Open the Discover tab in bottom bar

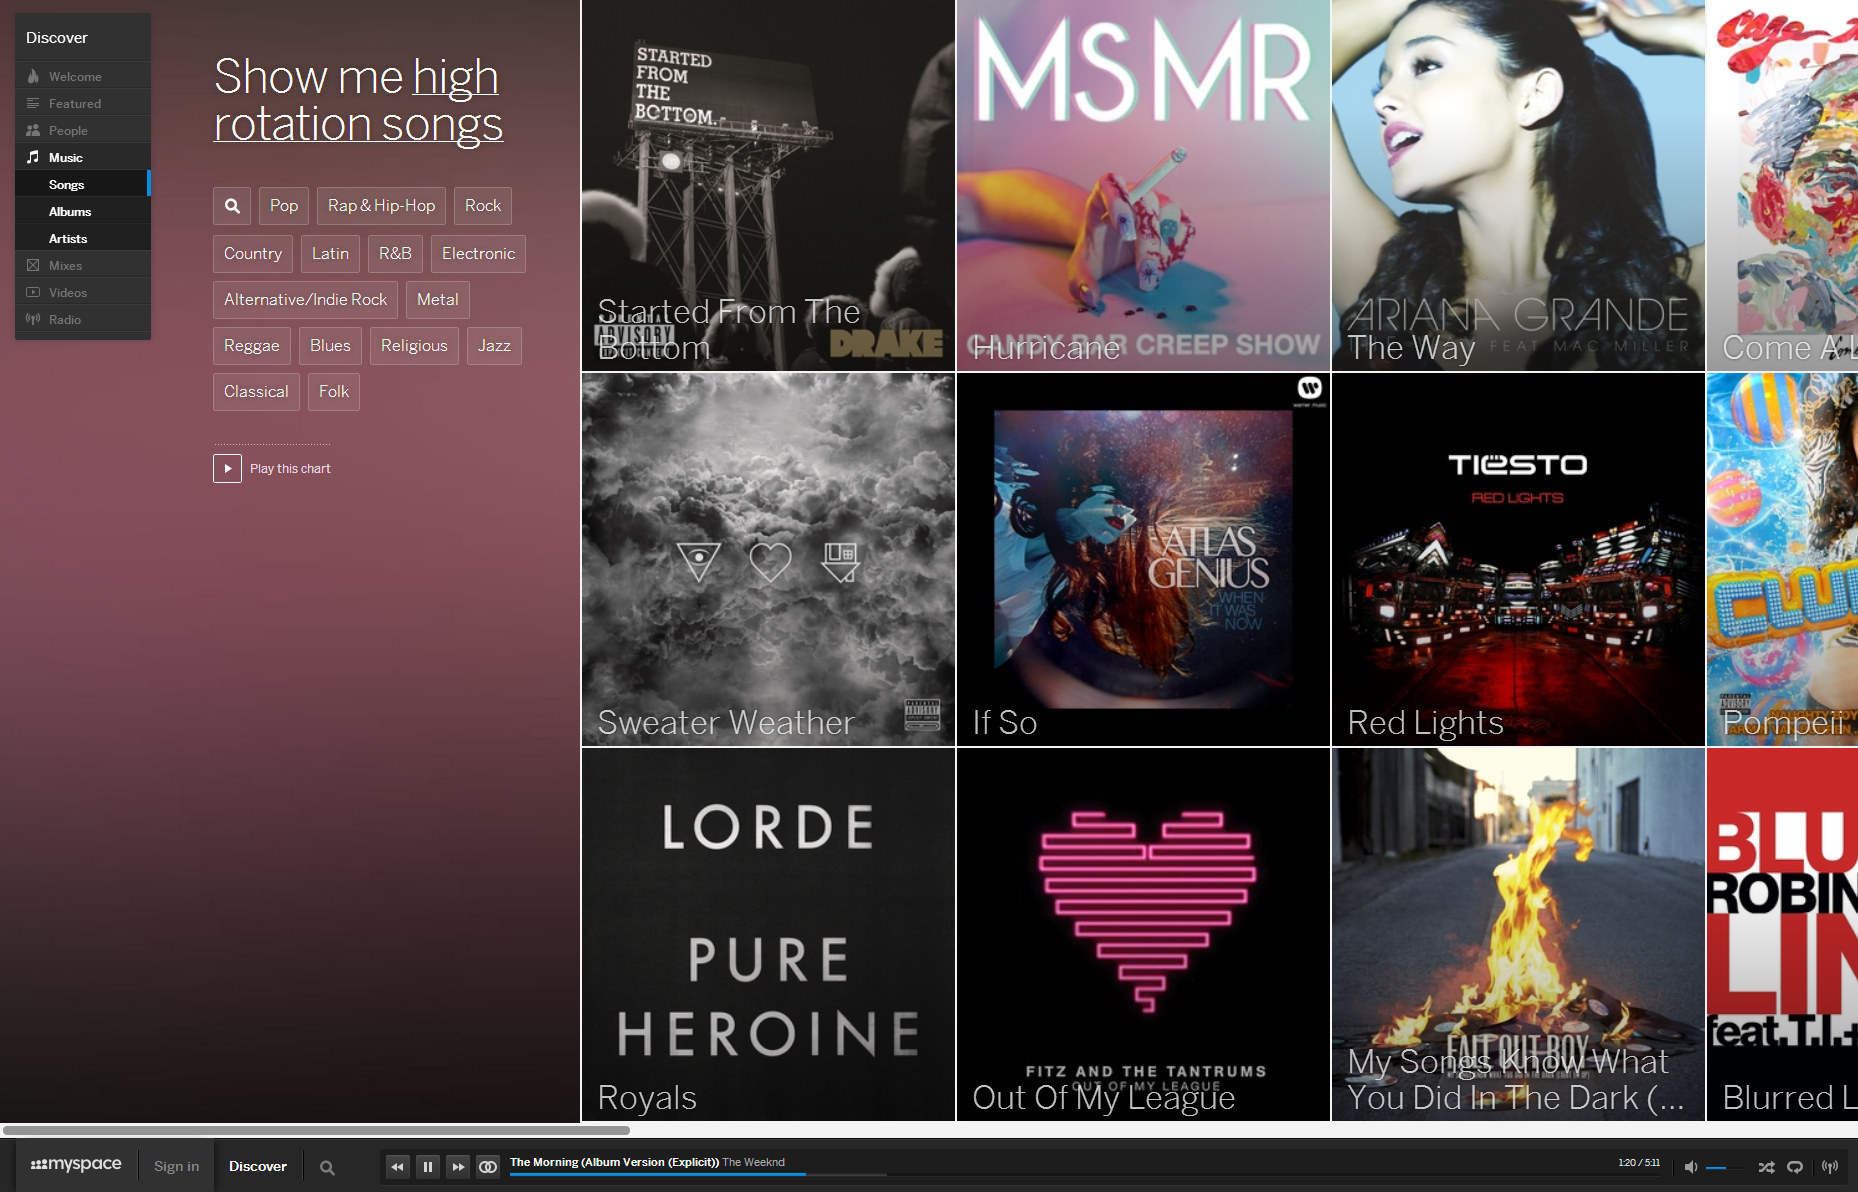258,1166
